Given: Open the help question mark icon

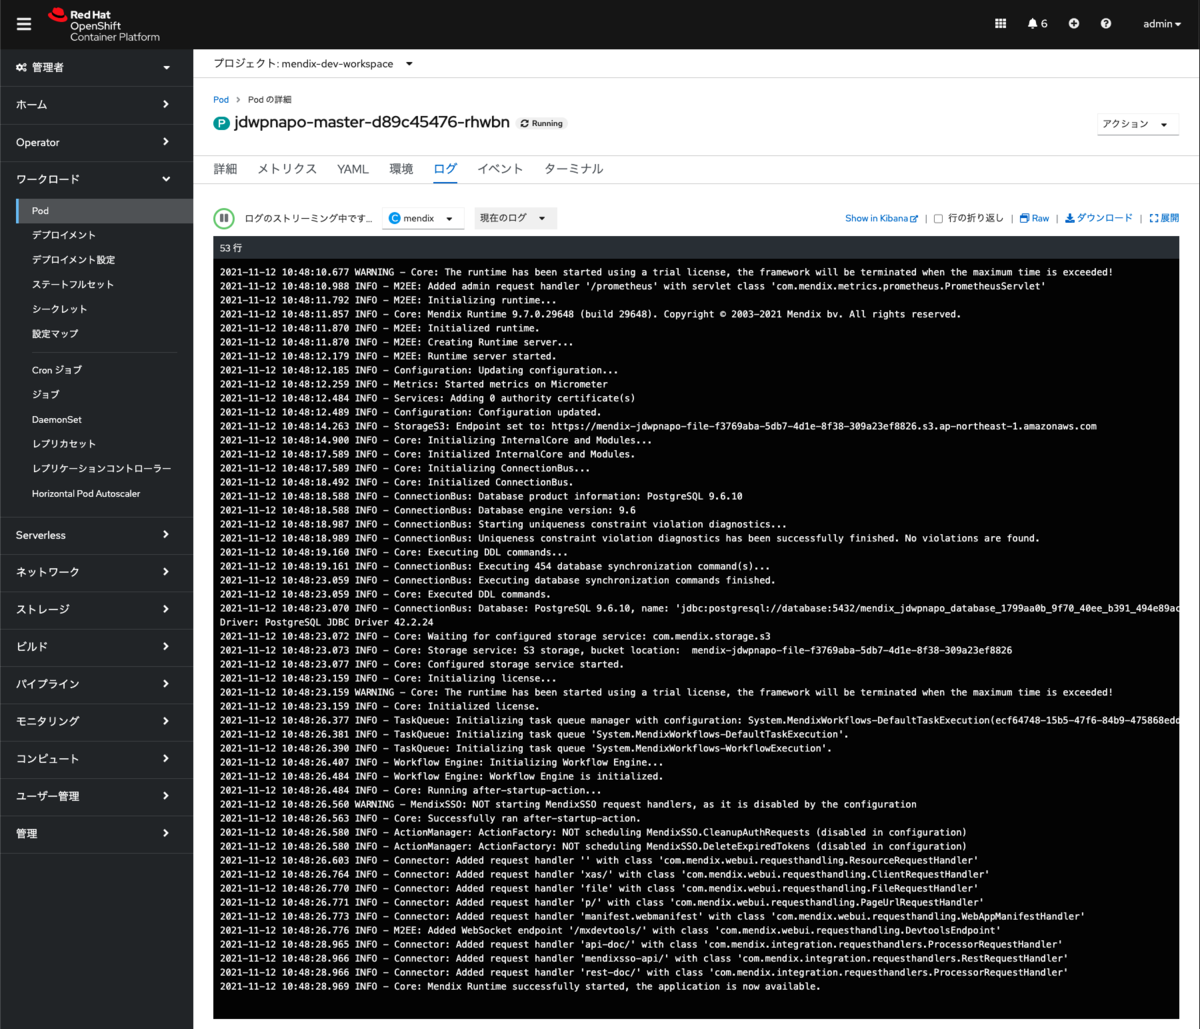Looking at the screenshot, I should [1106, 24].
